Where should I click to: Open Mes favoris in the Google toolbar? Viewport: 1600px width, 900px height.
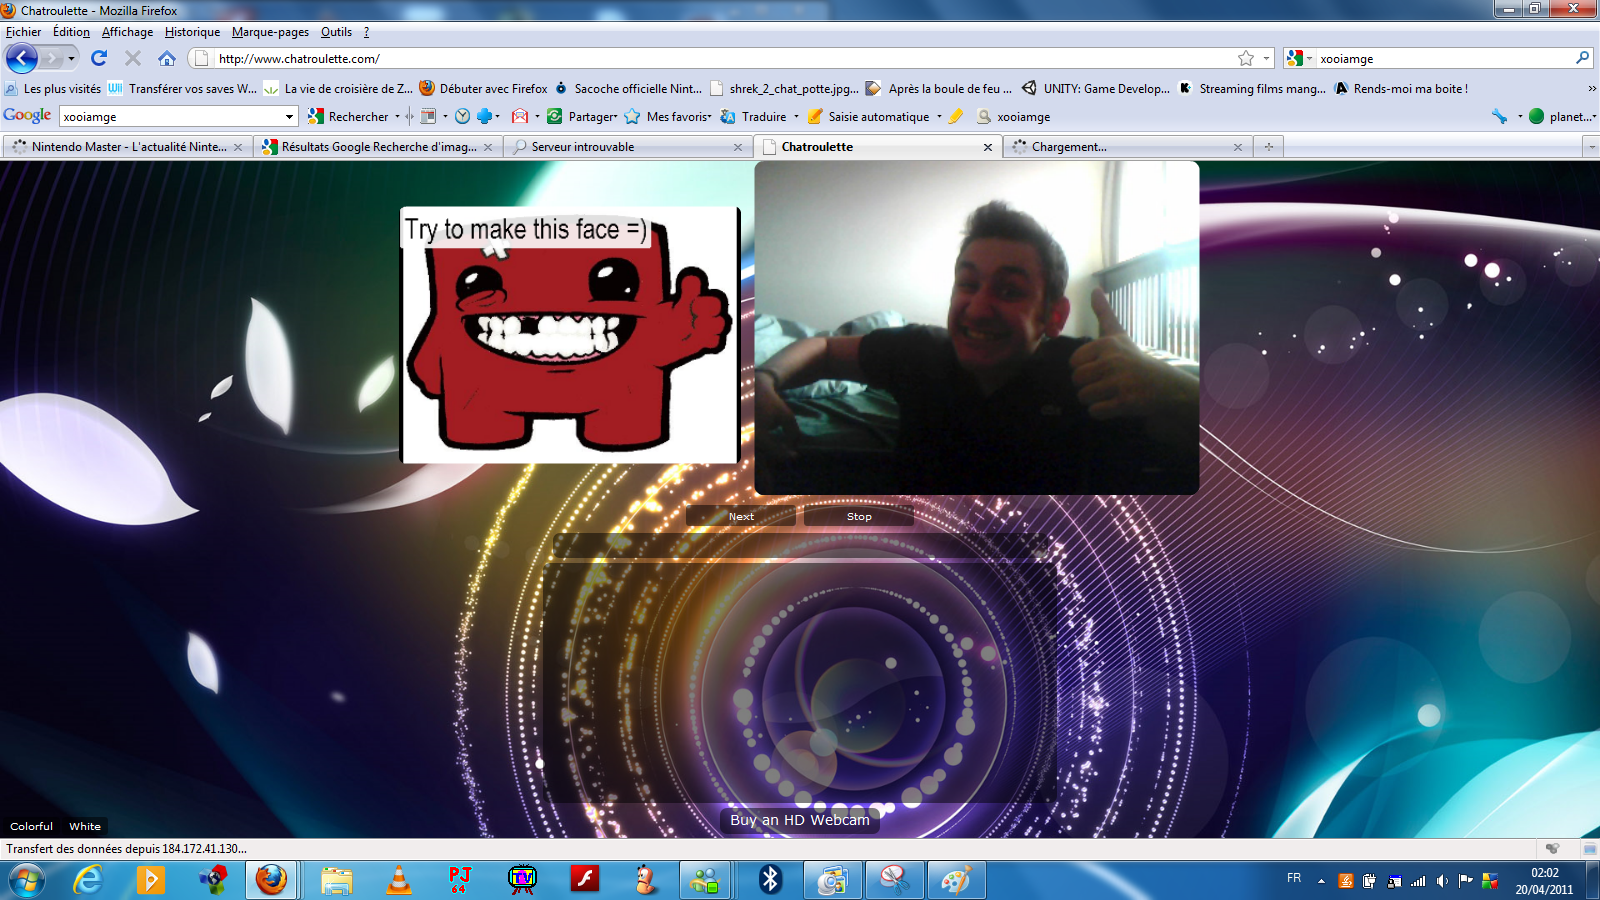coord(667,116)
